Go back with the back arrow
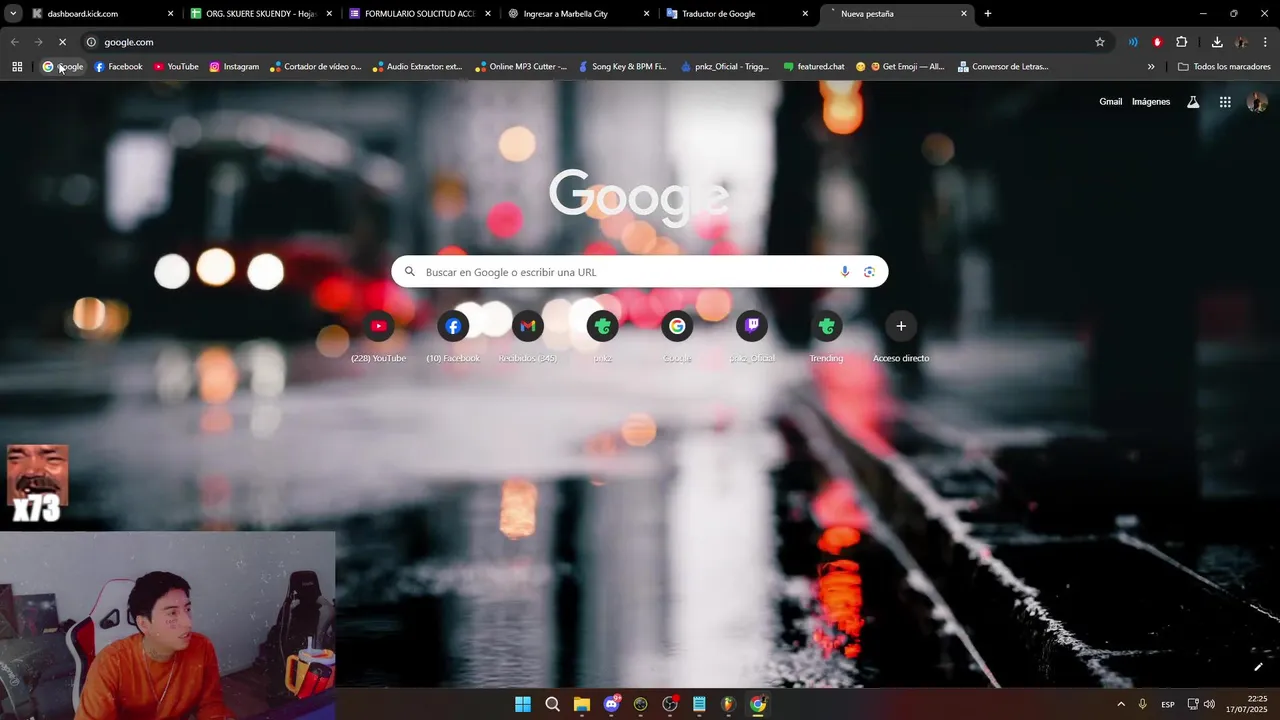Screen dimensions: 1280x720 pyautogui.click(x=14, y=42)
